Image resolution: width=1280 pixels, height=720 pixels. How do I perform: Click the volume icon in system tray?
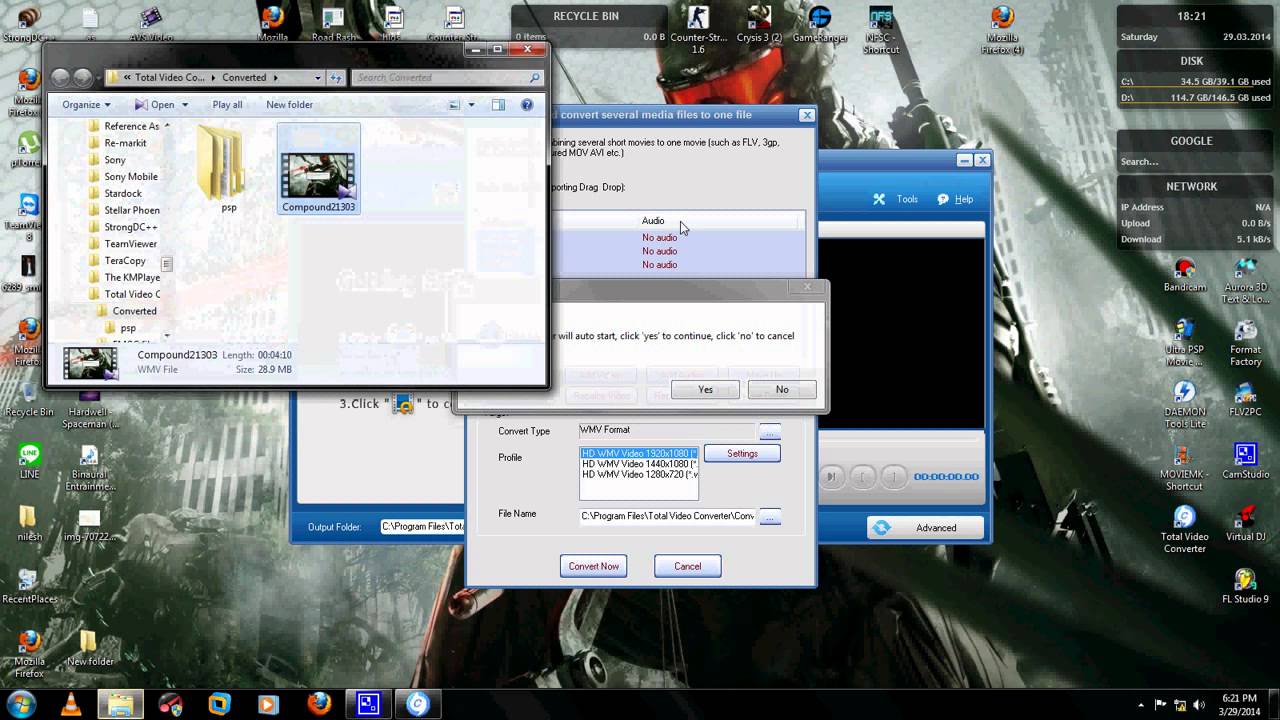point(1198,704)
